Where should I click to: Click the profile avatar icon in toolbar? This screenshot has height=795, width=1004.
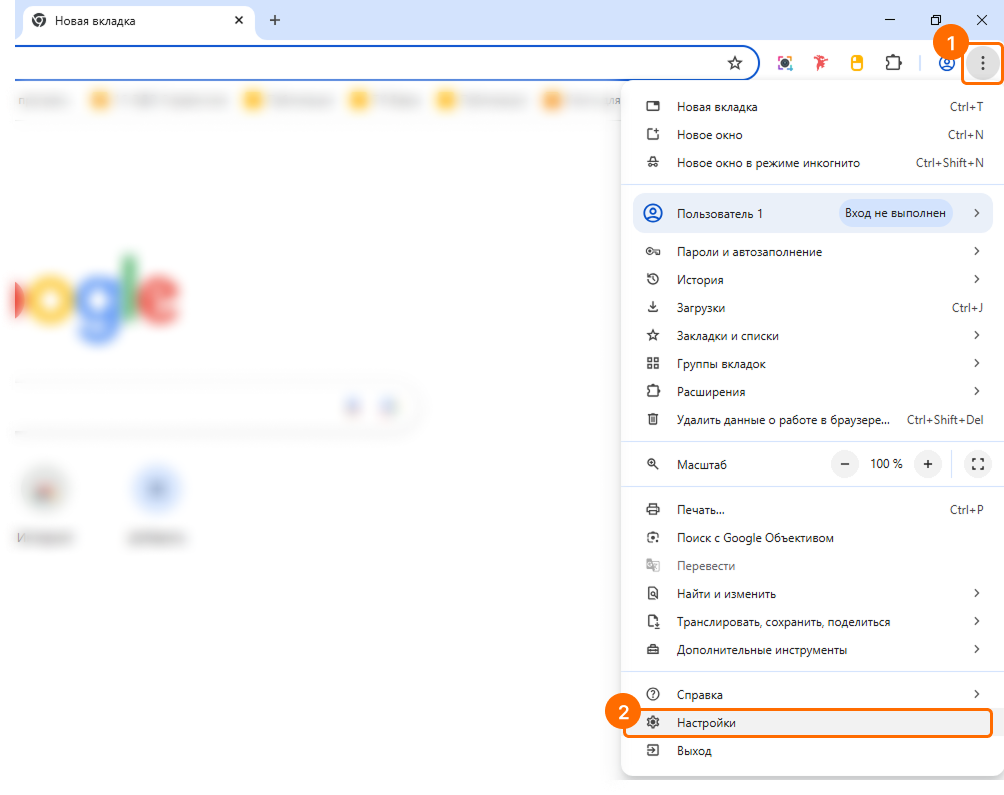[946, 64]
